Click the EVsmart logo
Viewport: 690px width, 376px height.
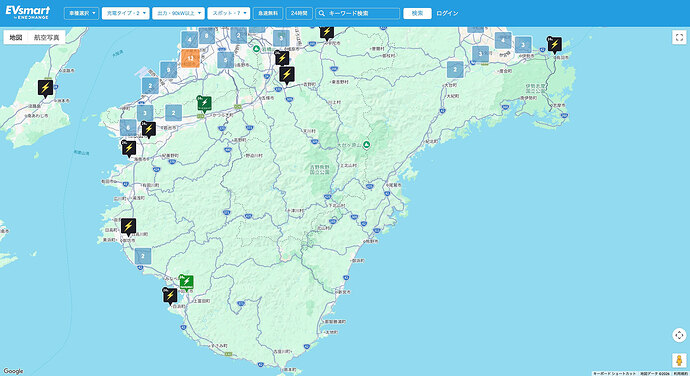pyautogui.click(x=28, y=12)
